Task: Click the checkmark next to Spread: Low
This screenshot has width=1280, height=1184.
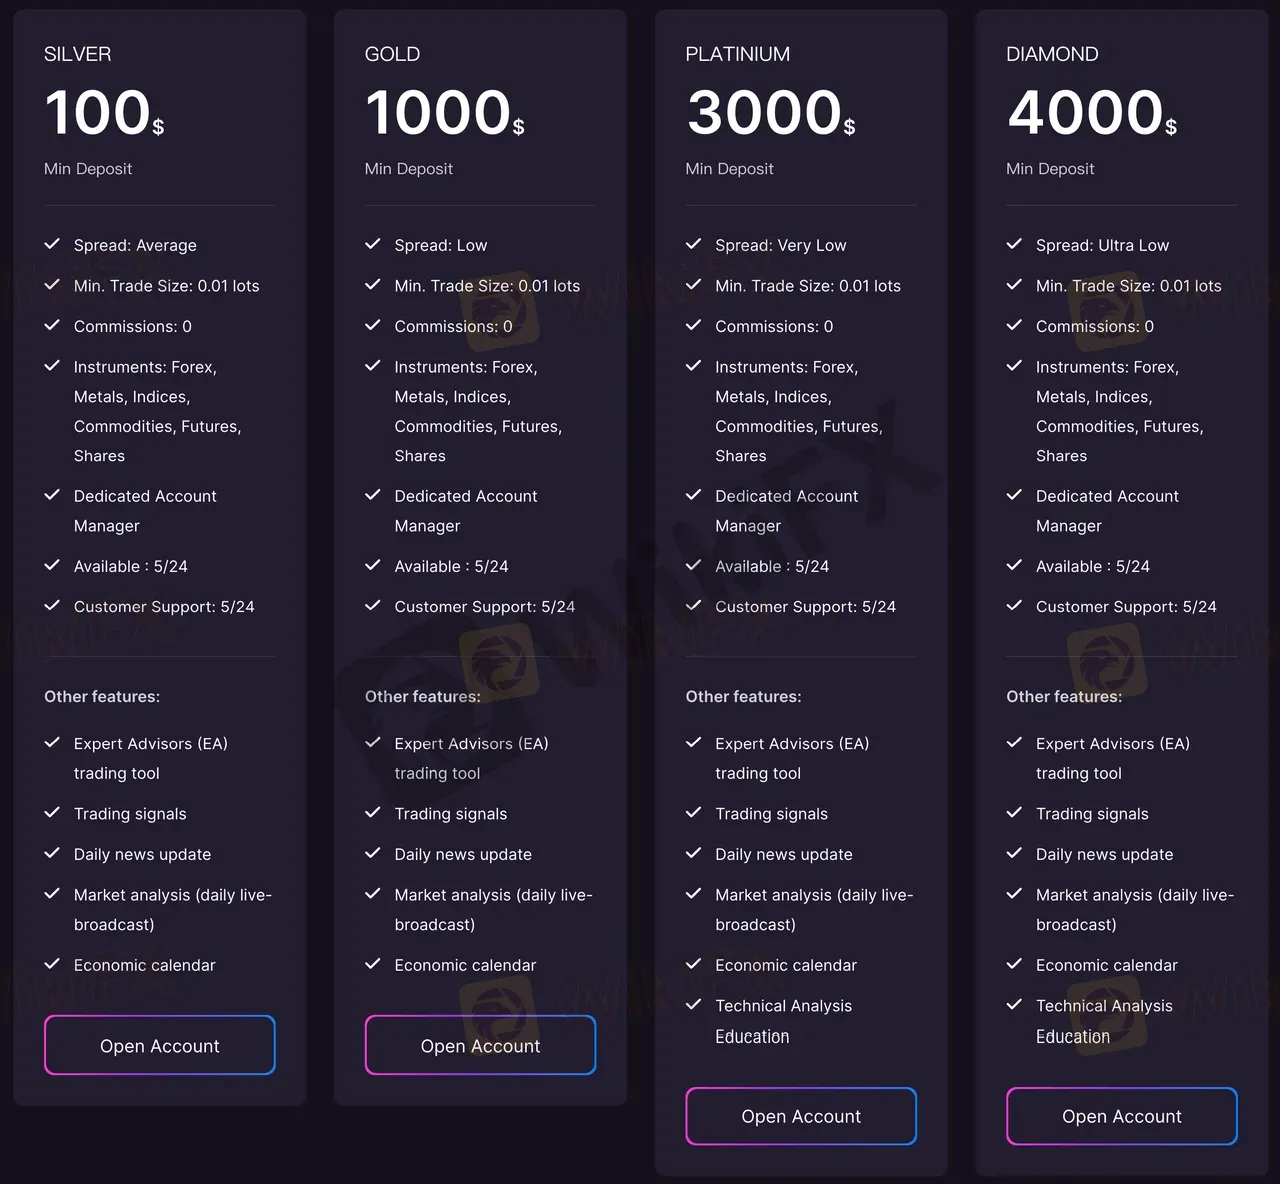Action: (x=373, y=244)
